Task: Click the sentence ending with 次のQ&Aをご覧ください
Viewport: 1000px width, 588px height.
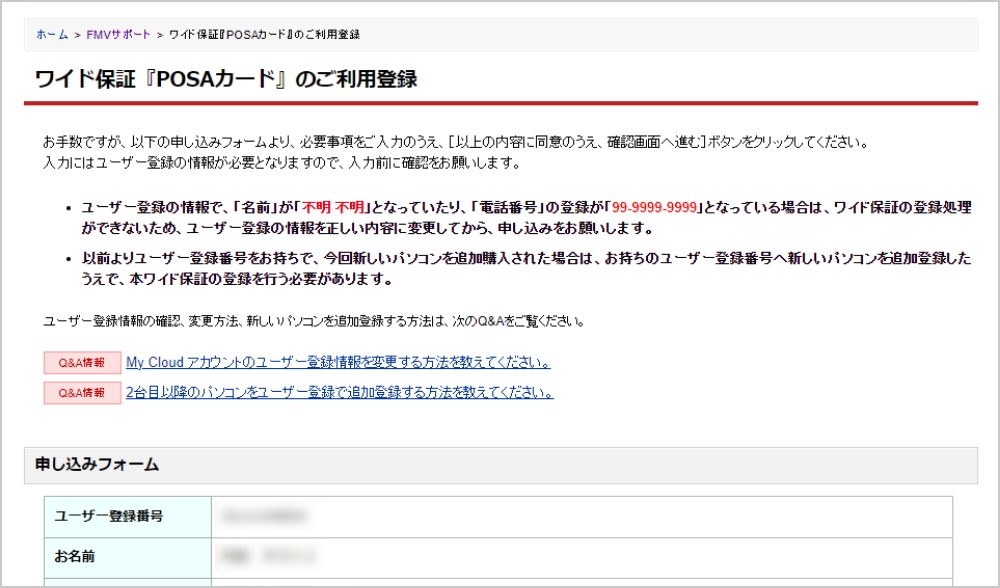Action: [313, 322]
